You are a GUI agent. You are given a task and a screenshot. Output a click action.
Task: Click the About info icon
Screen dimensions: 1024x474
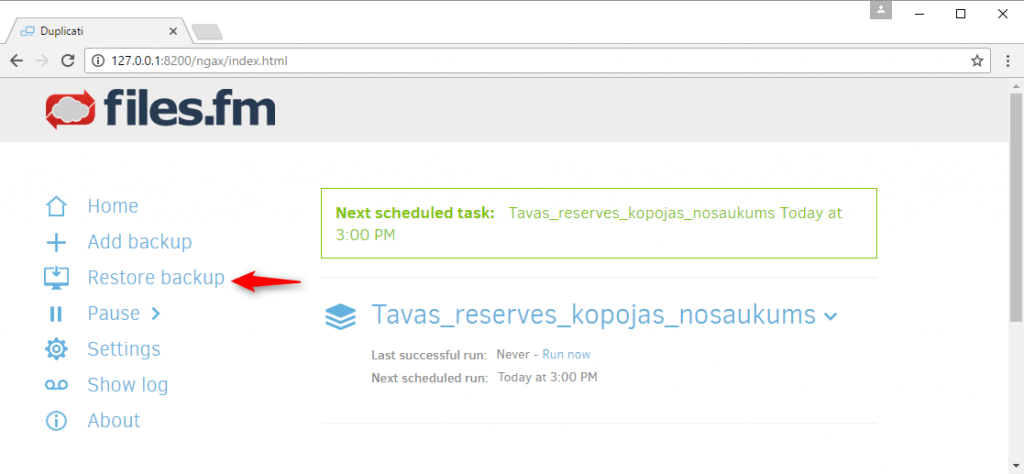coord(56,420)
